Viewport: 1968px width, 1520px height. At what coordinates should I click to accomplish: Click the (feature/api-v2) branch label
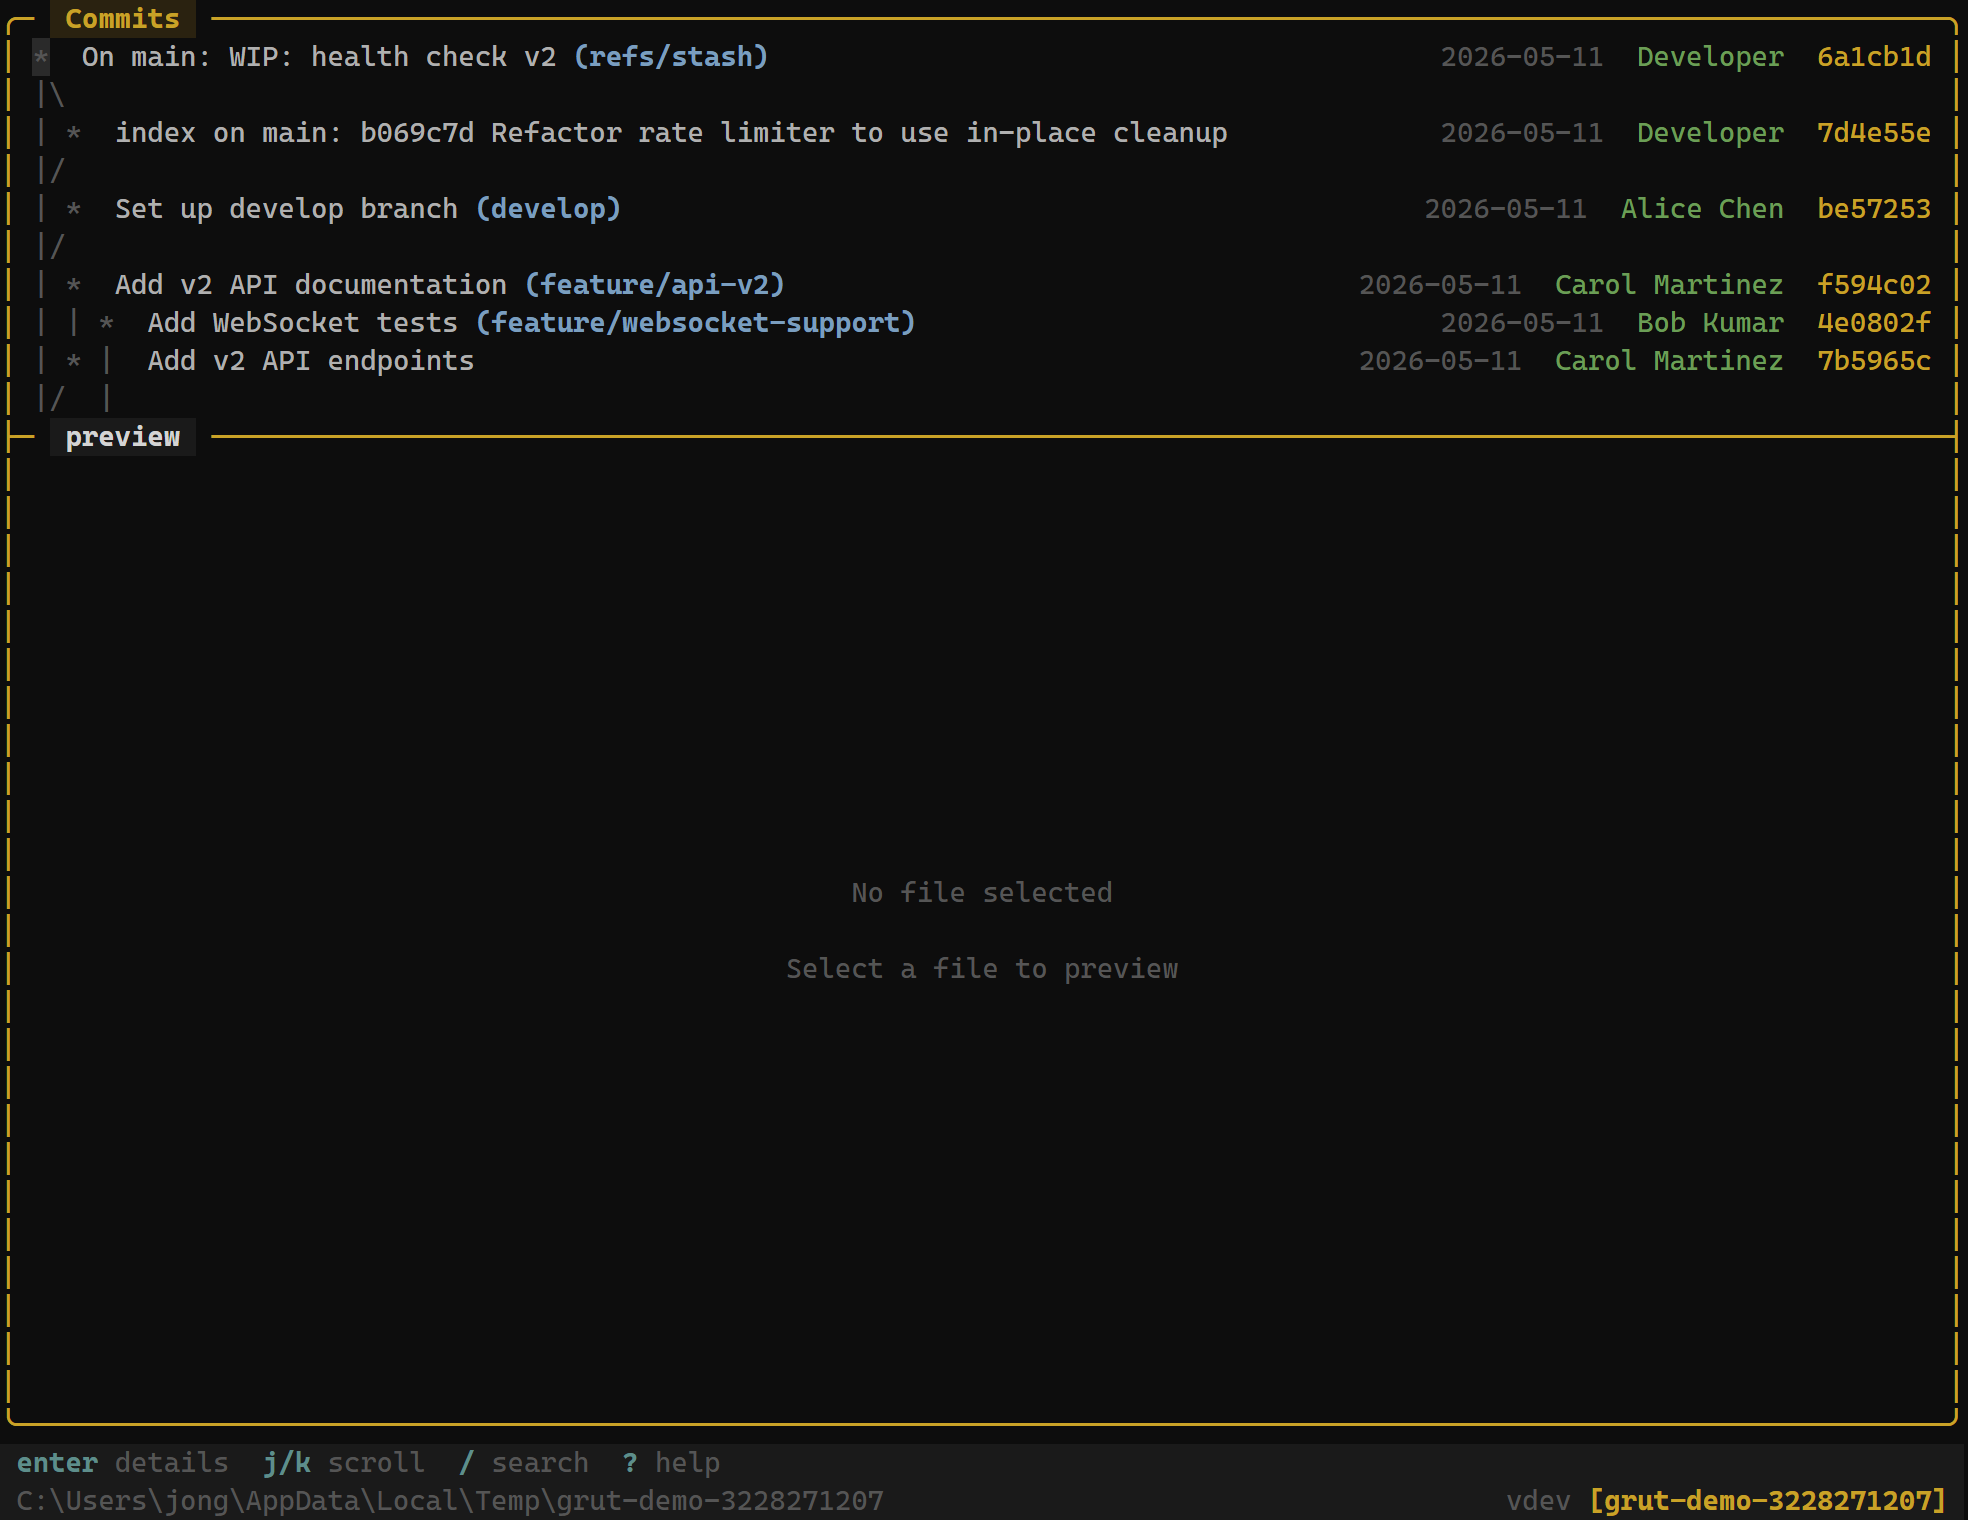coord(655,285)
